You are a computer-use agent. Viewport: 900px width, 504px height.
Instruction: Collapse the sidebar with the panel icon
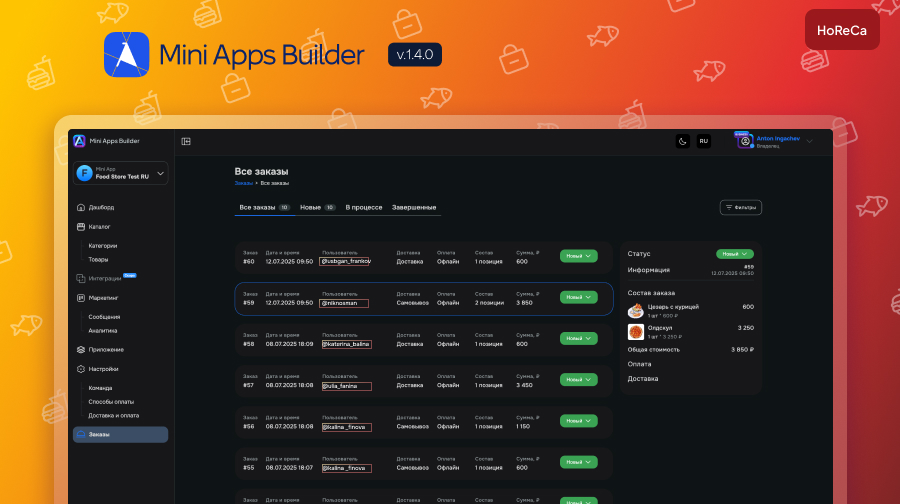point(186,141)
